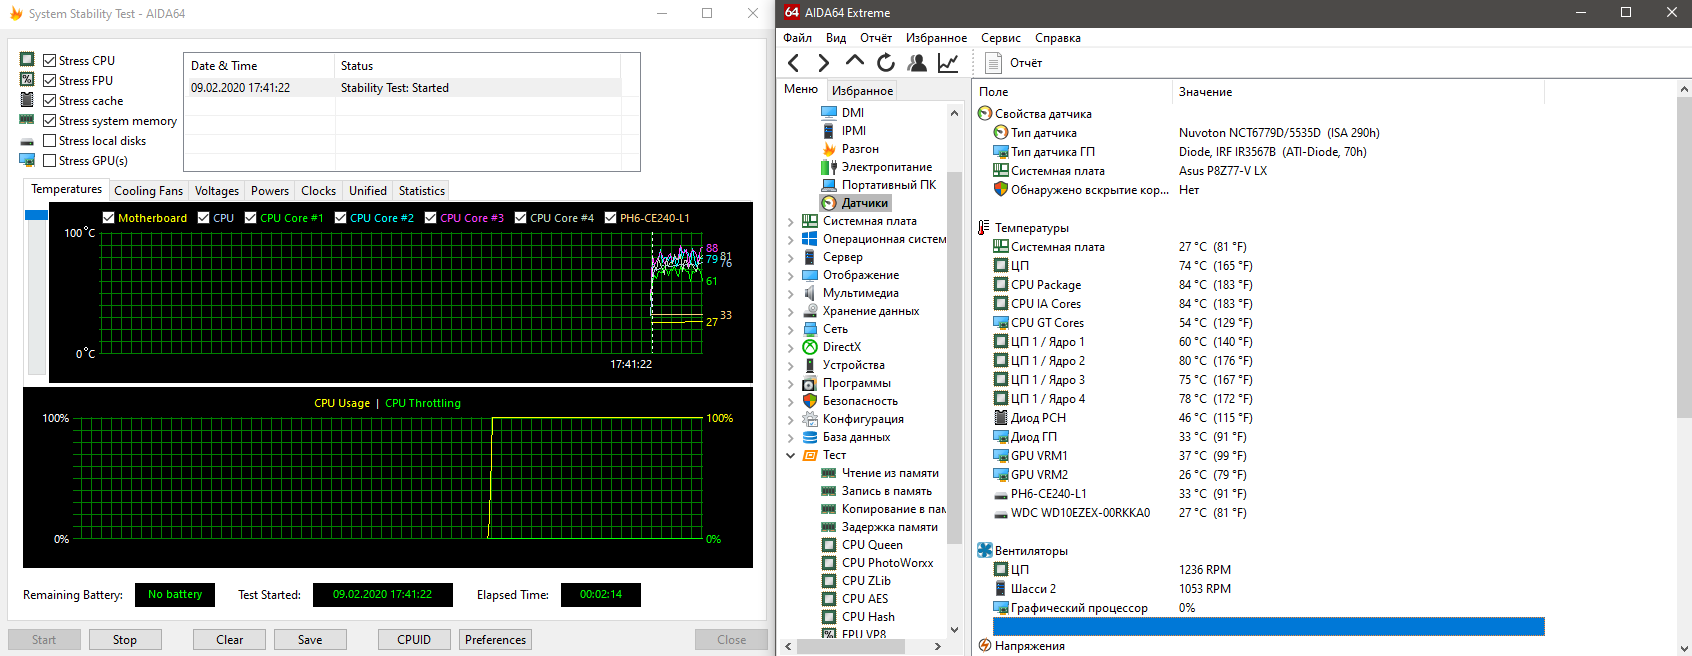Switch to Cooling Fans tab
1692x656 pixels.
(148, 191)
